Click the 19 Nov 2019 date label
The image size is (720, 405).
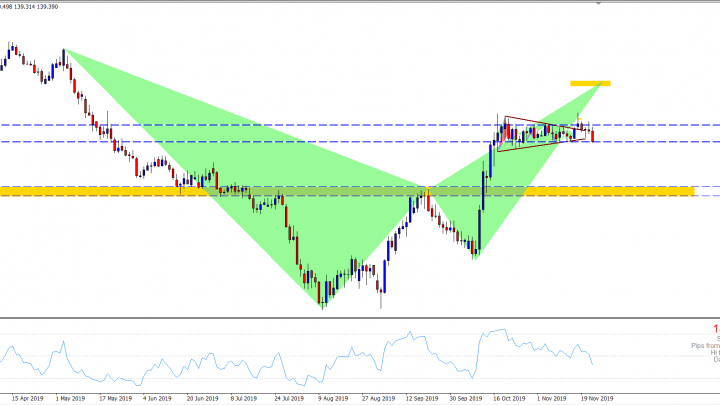596,397
